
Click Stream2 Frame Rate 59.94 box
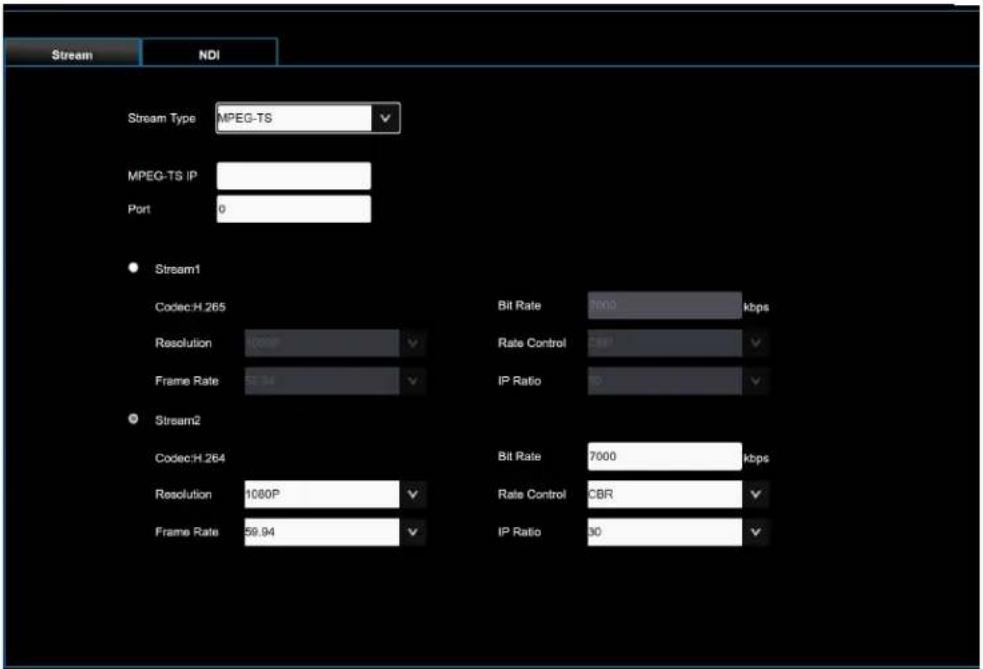click(x=322, y=532)
